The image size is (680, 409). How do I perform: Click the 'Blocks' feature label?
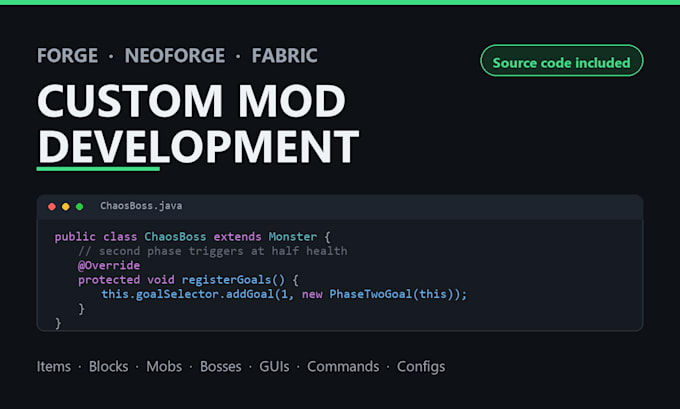coord(108,367)
